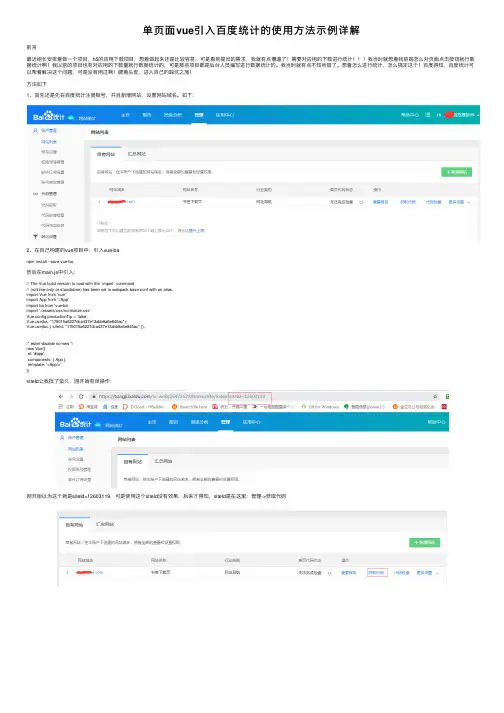Click the funnel icon at the sidebar bottom
Image resolution: width=504 pixels, height=713 pixels.
pyautogui.click(x=35, y=236)
